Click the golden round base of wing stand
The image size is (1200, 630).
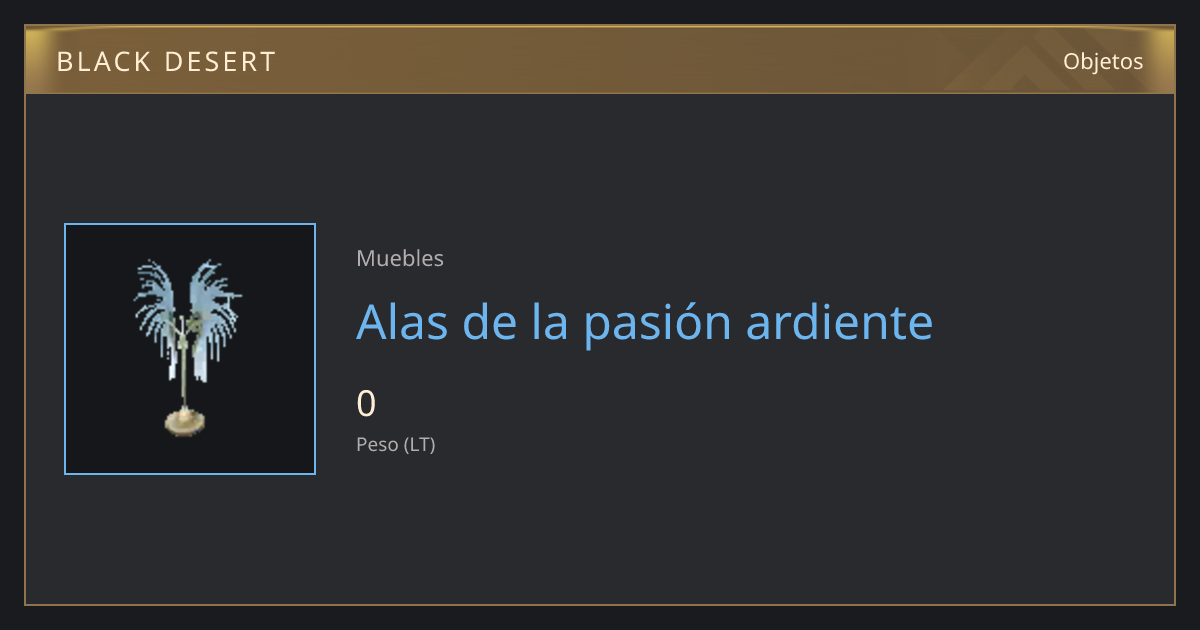186,421
